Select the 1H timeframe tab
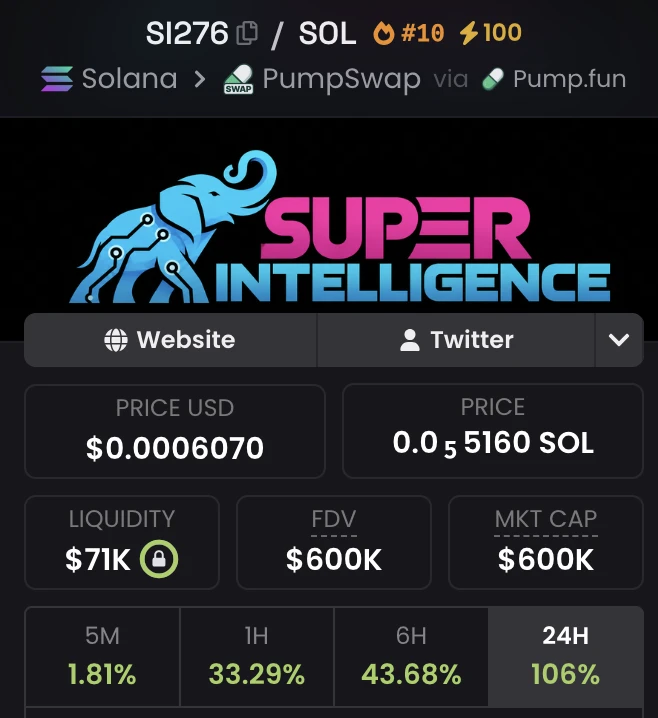 pos(257,656)
